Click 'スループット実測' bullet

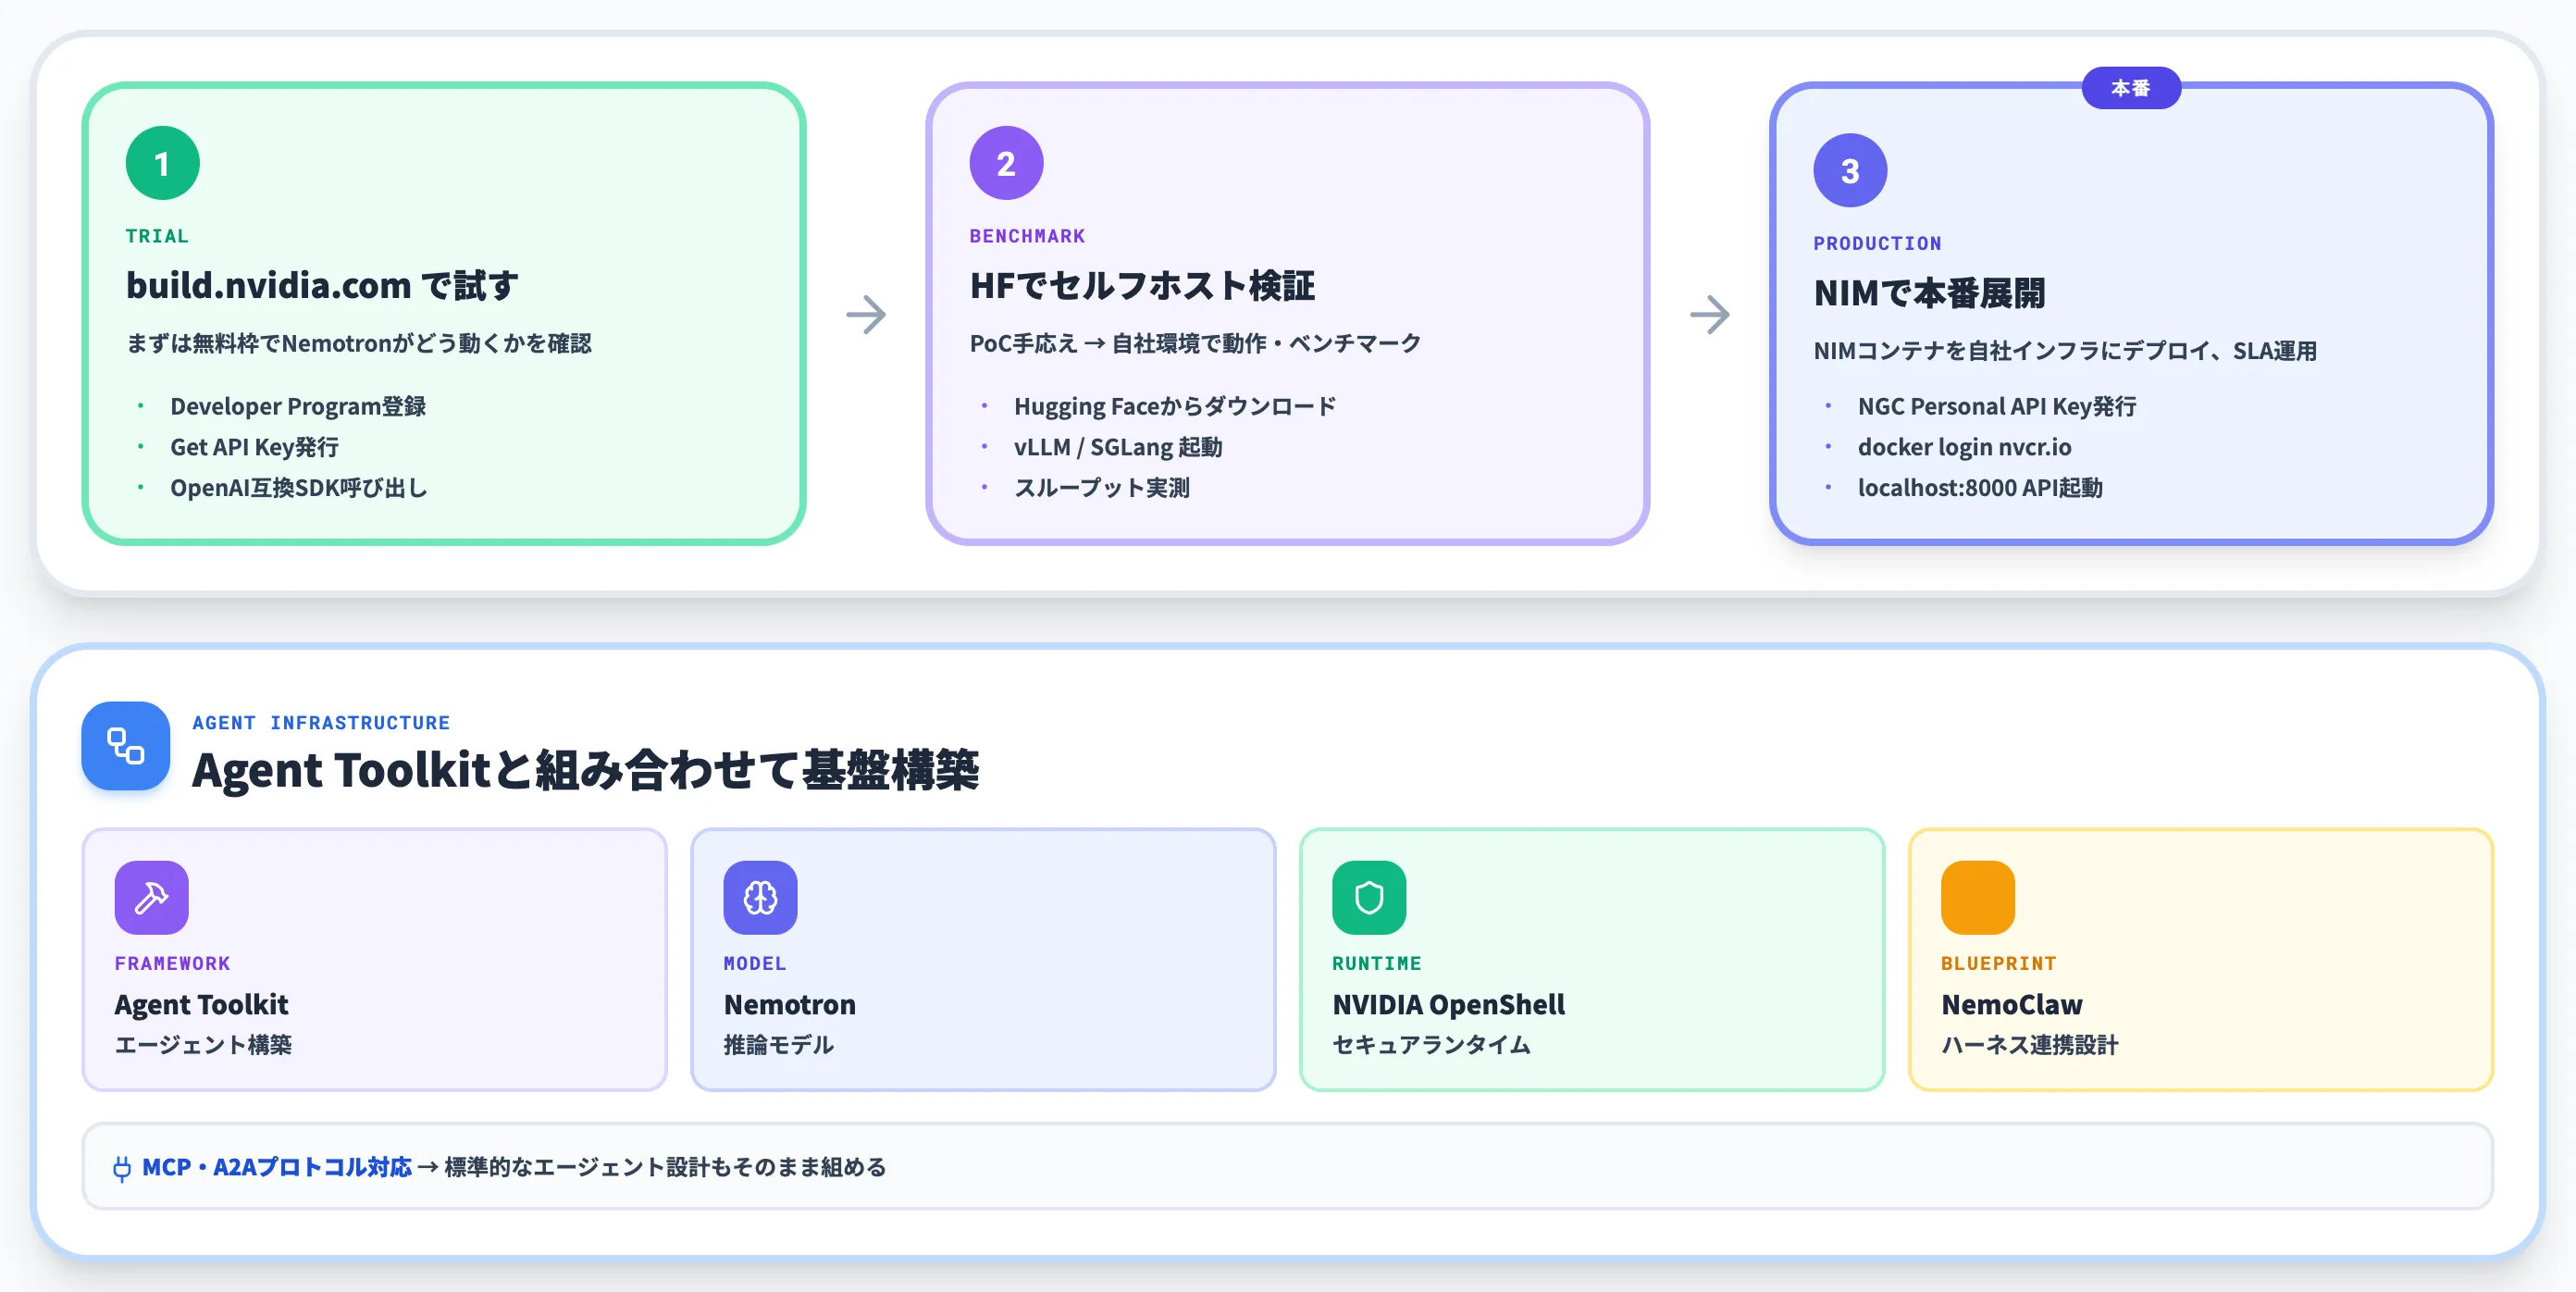1102,488
